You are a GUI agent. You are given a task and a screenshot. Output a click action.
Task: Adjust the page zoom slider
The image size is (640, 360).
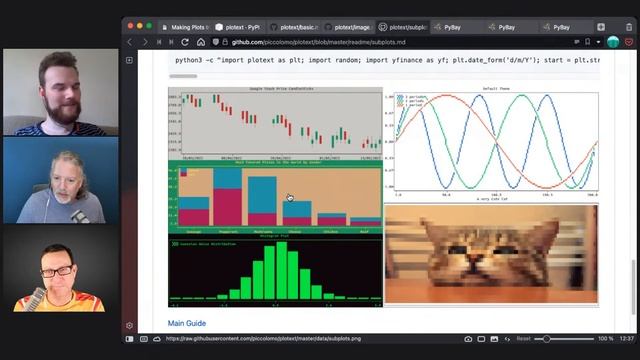point(564,339)
